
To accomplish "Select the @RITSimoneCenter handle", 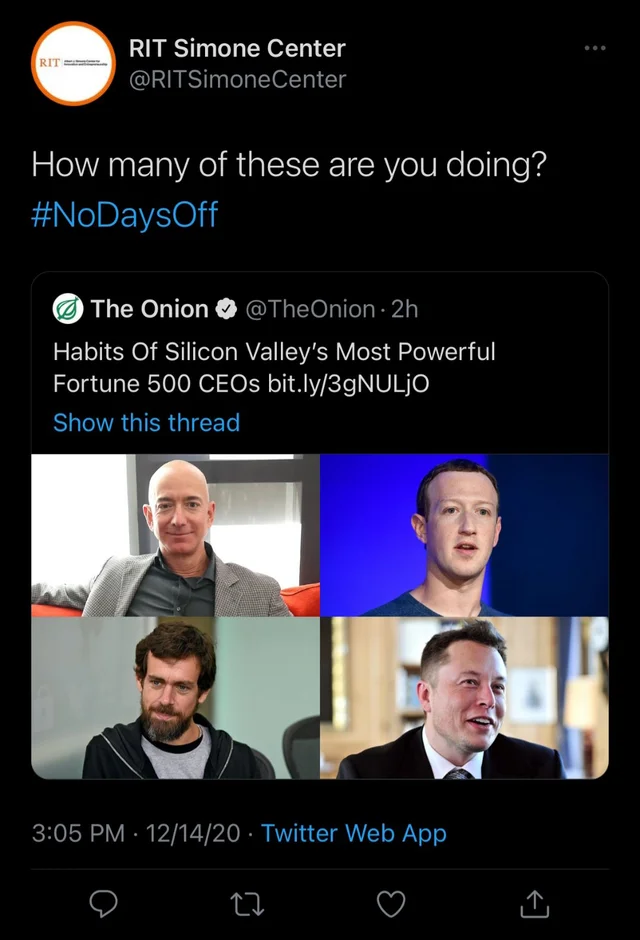I will pos(238,79).
